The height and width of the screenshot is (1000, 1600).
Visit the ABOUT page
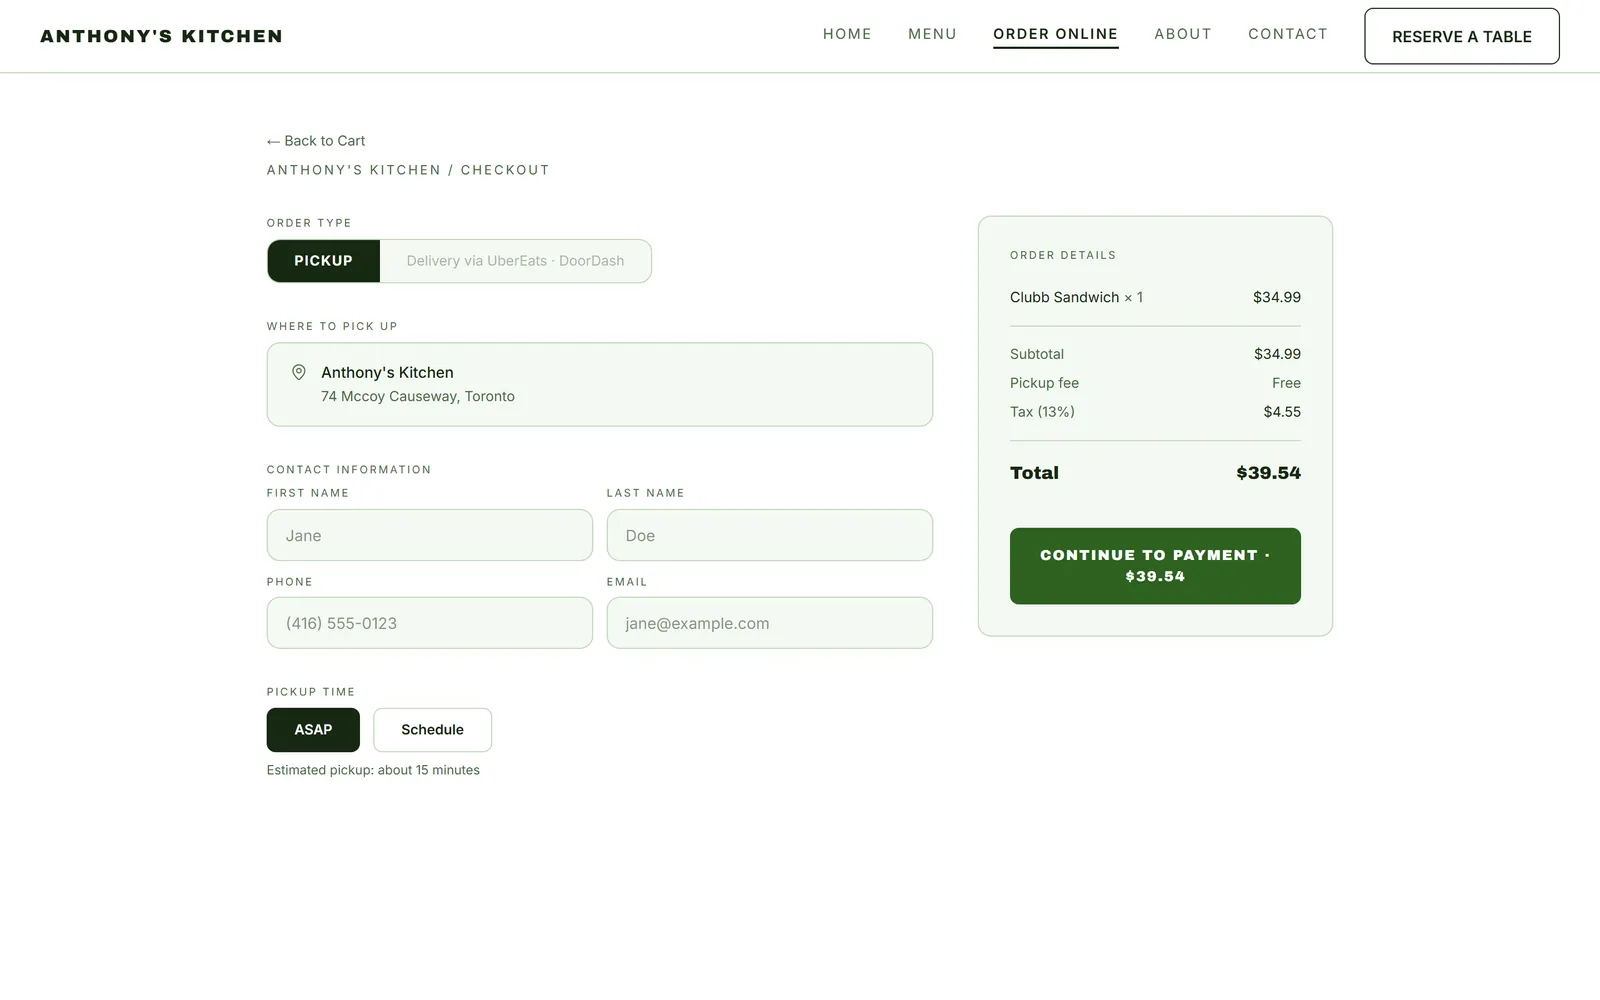(1183, 34)
